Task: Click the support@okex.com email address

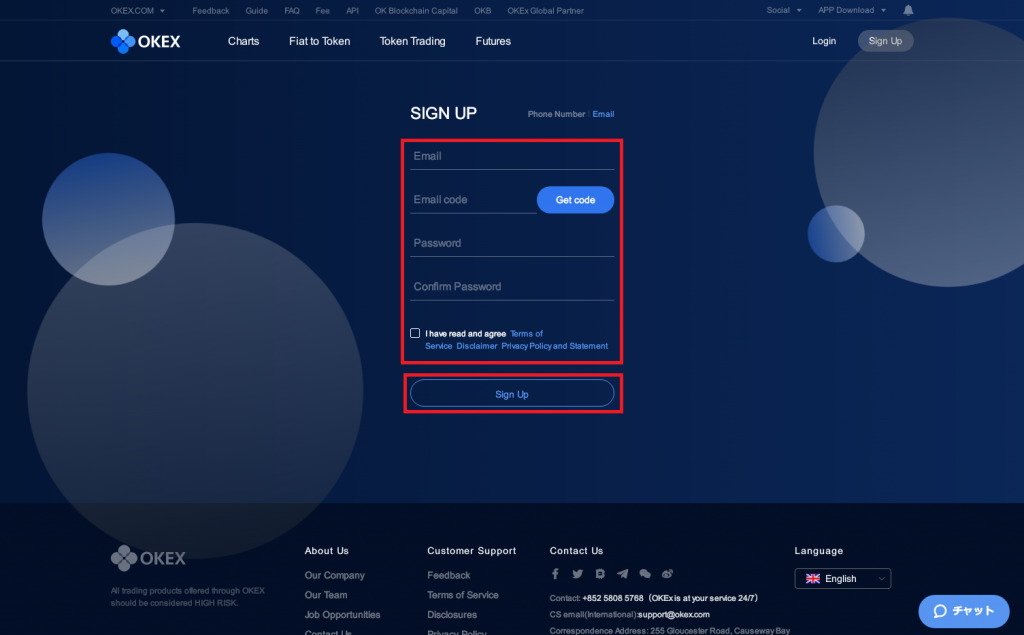Action: point(673,614)
